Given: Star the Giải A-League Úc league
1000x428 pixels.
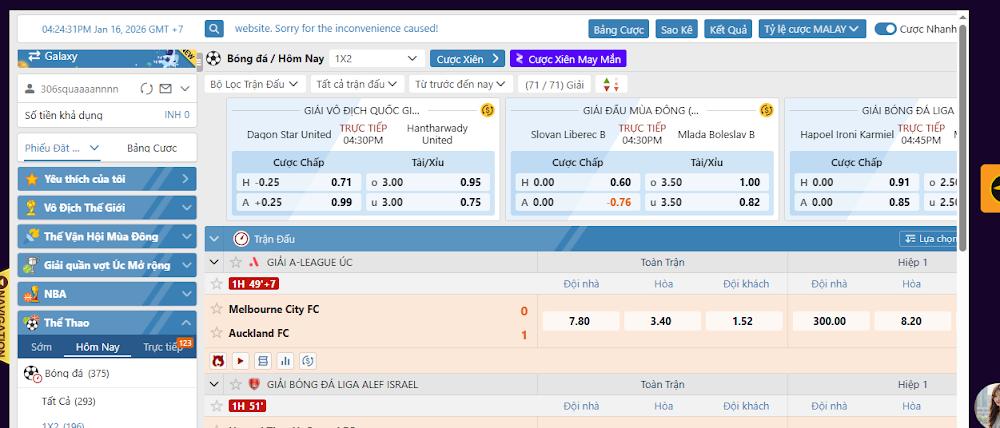Looking at the screenshot, I should coord(236,262).
